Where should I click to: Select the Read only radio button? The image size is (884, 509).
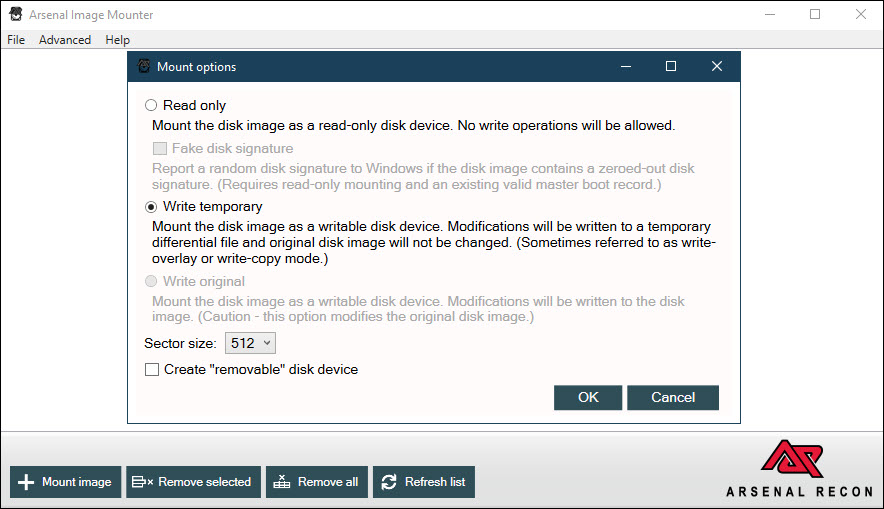tap(151, 105)
